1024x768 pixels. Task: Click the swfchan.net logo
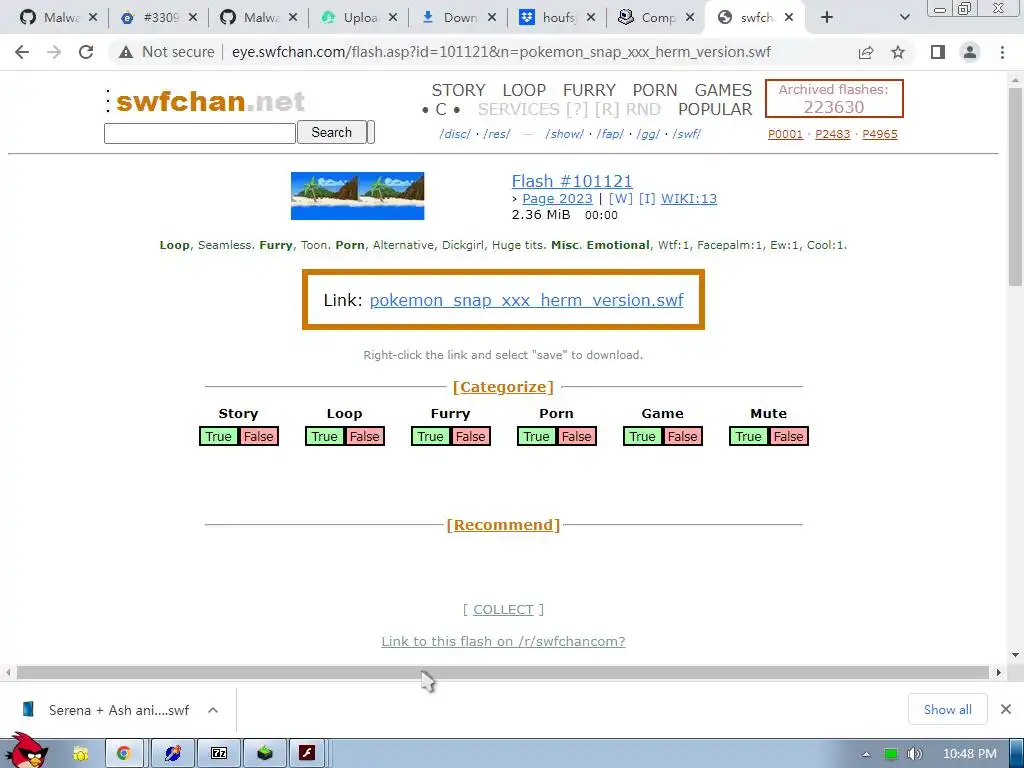click(210, 101)
